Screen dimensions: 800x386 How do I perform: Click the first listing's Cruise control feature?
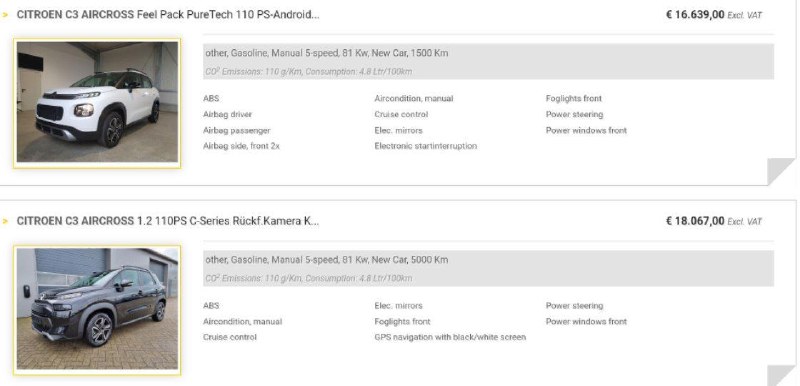[401, 115]
